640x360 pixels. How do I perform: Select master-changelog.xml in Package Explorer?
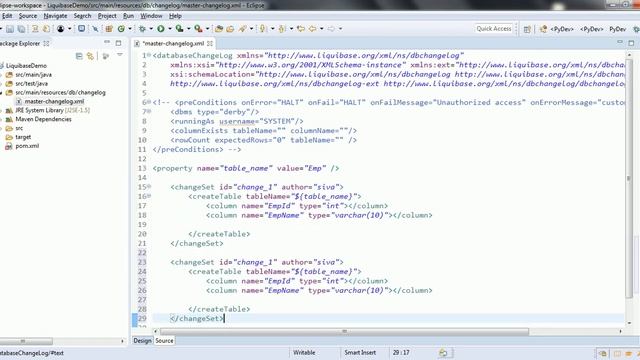(x=54, y=101)
